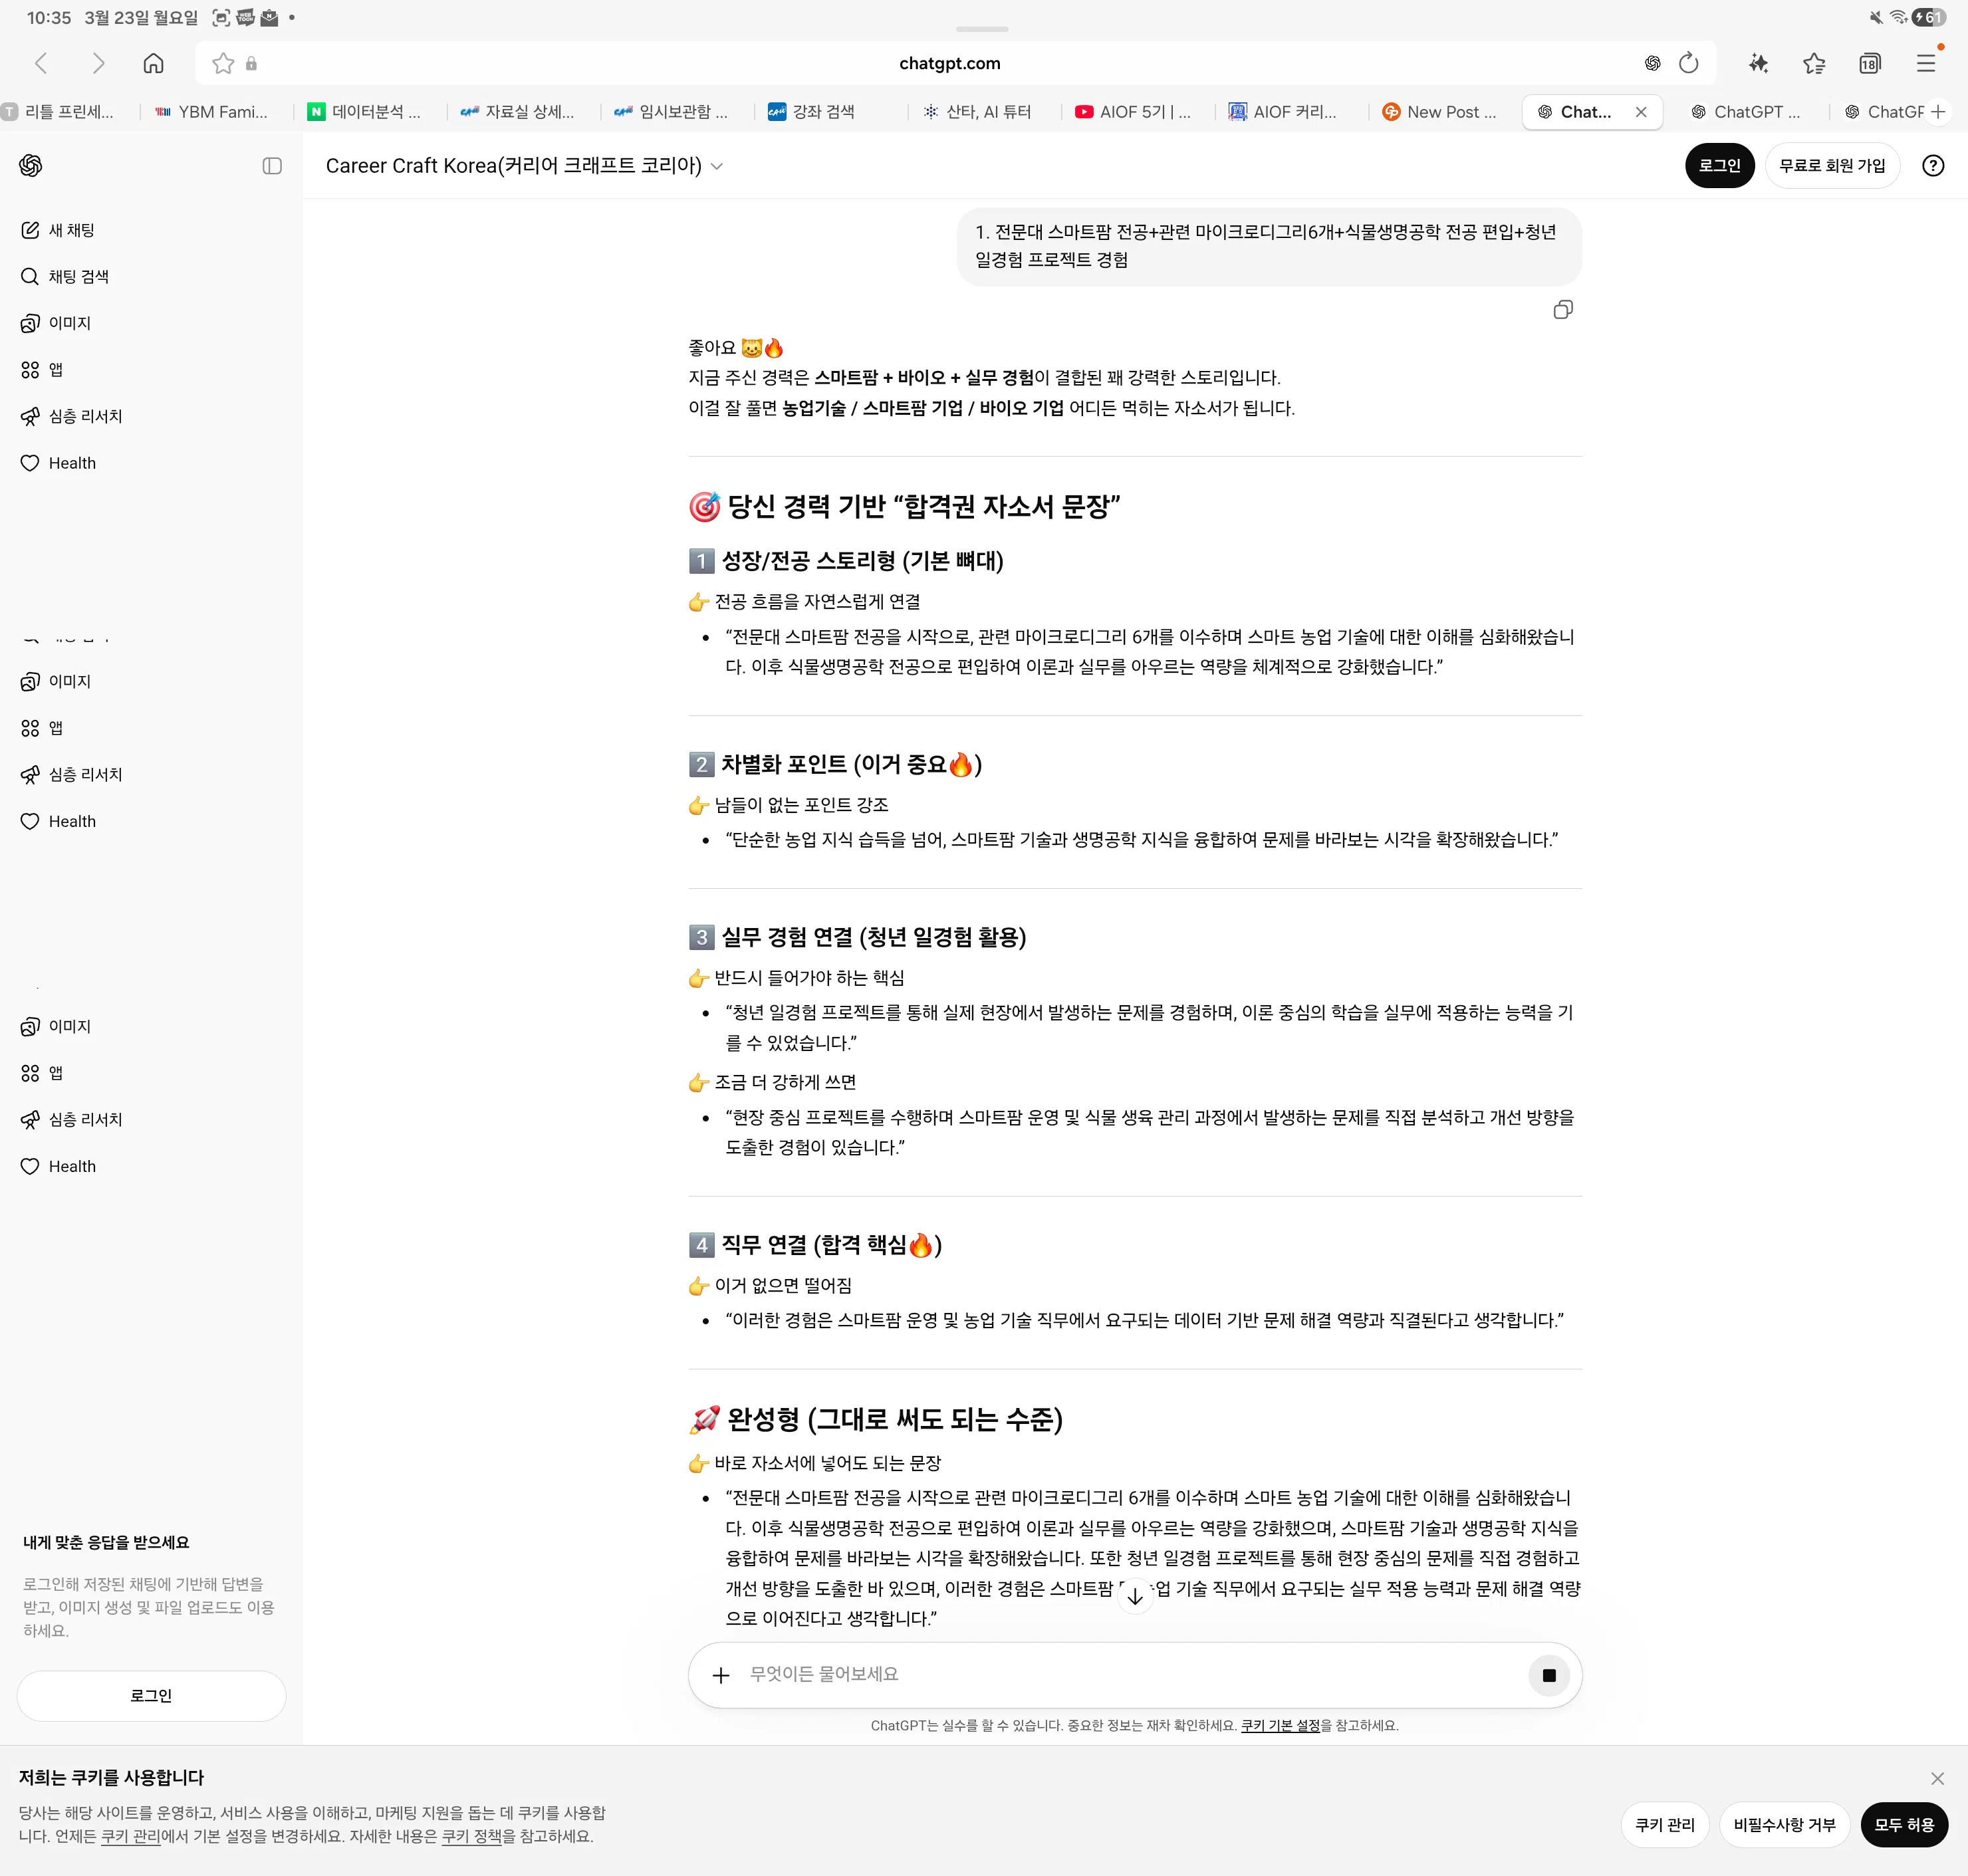The height and width of the screenshot is (1876, 1968).
Task: Open the browser tab overview (18)
Action: tap(1869, 62)
